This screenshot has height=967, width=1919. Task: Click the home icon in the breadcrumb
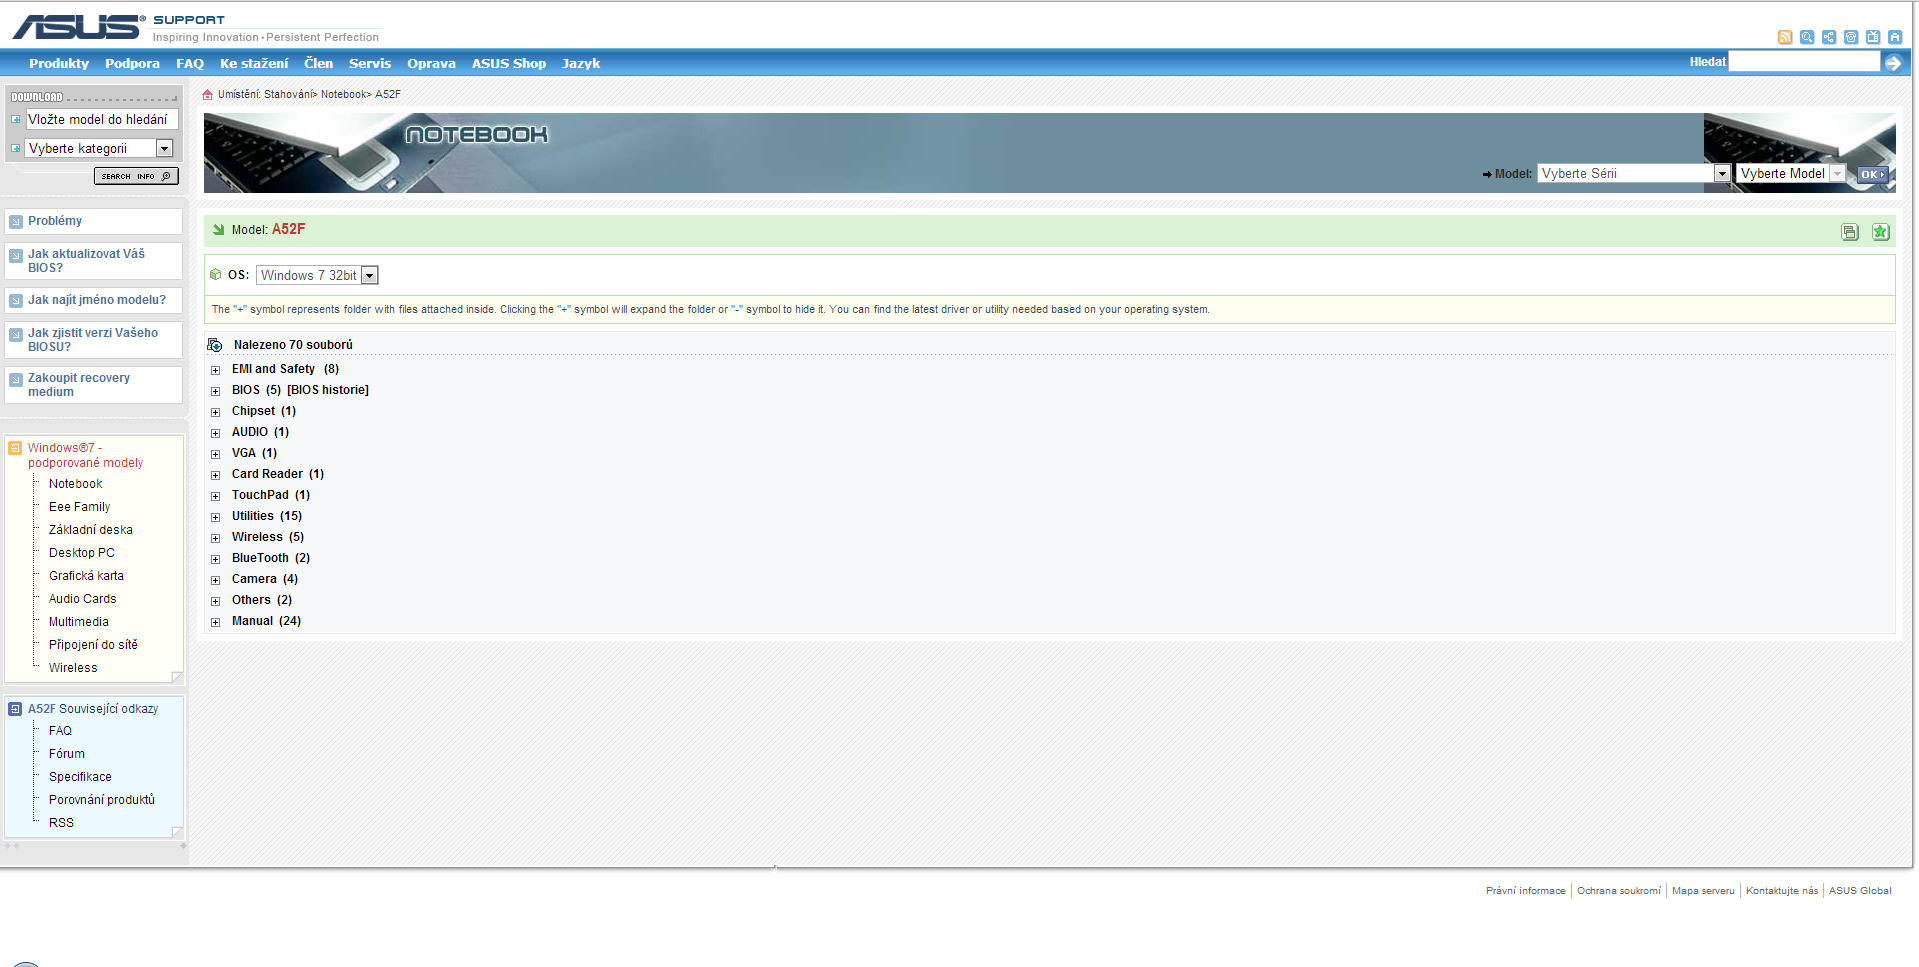pos(208,95)
